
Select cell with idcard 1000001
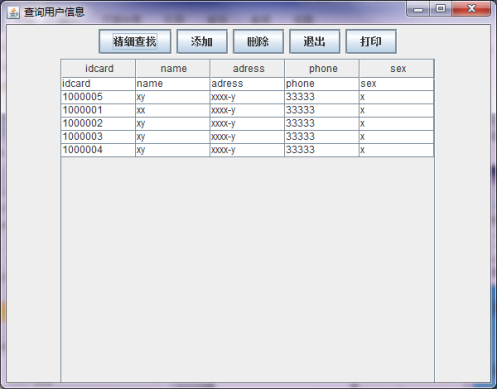tap(98, 110)
